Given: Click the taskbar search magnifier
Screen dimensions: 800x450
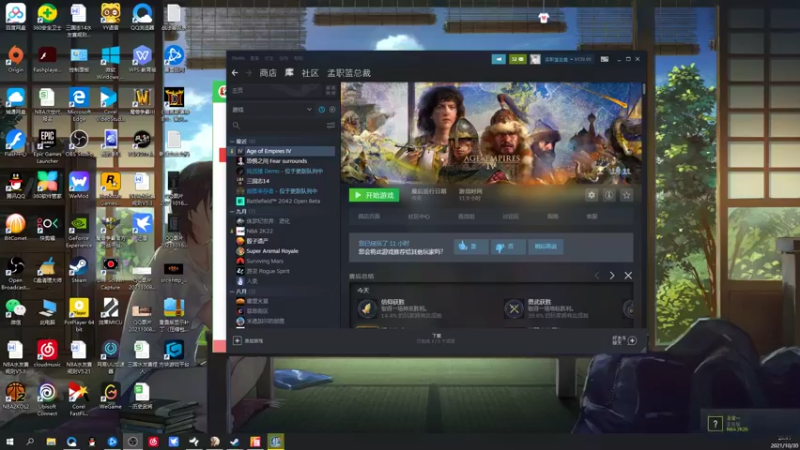Looking at the screenshot, I should point(30,441).
